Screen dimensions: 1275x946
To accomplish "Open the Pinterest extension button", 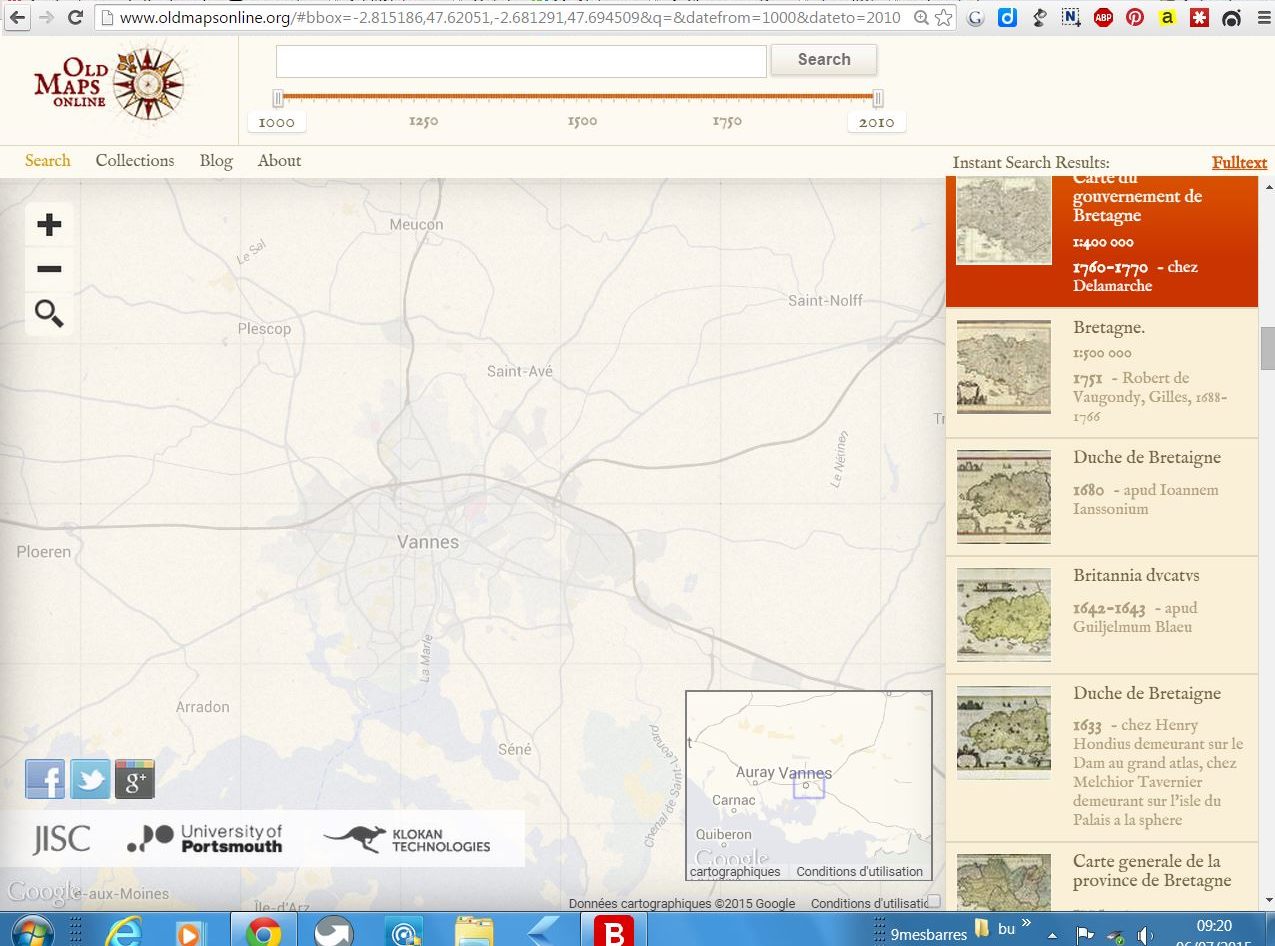I will point(1135,17).
